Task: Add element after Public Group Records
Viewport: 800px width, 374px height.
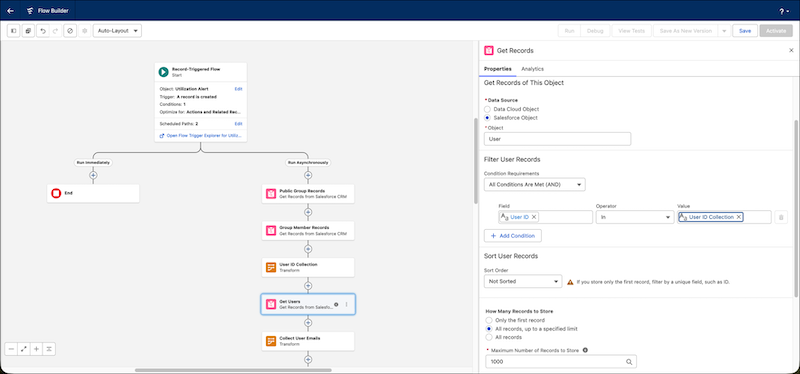Action: 308,212
